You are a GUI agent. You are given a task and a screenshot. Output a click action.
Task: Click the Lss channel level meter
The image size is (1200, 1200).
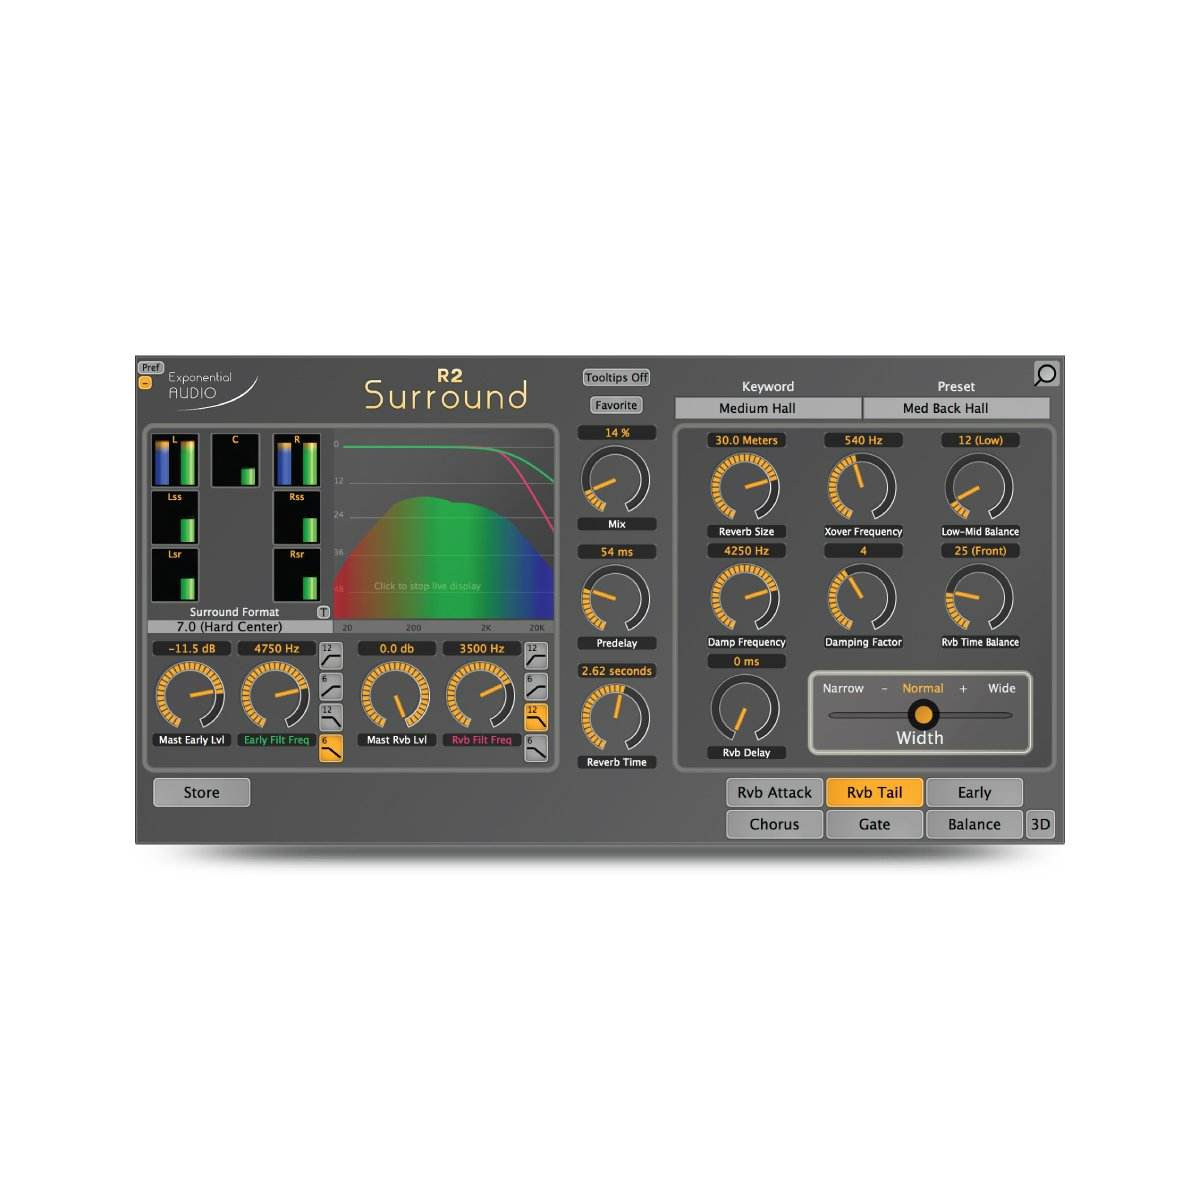pyautogui.click(x=175, y=517)
